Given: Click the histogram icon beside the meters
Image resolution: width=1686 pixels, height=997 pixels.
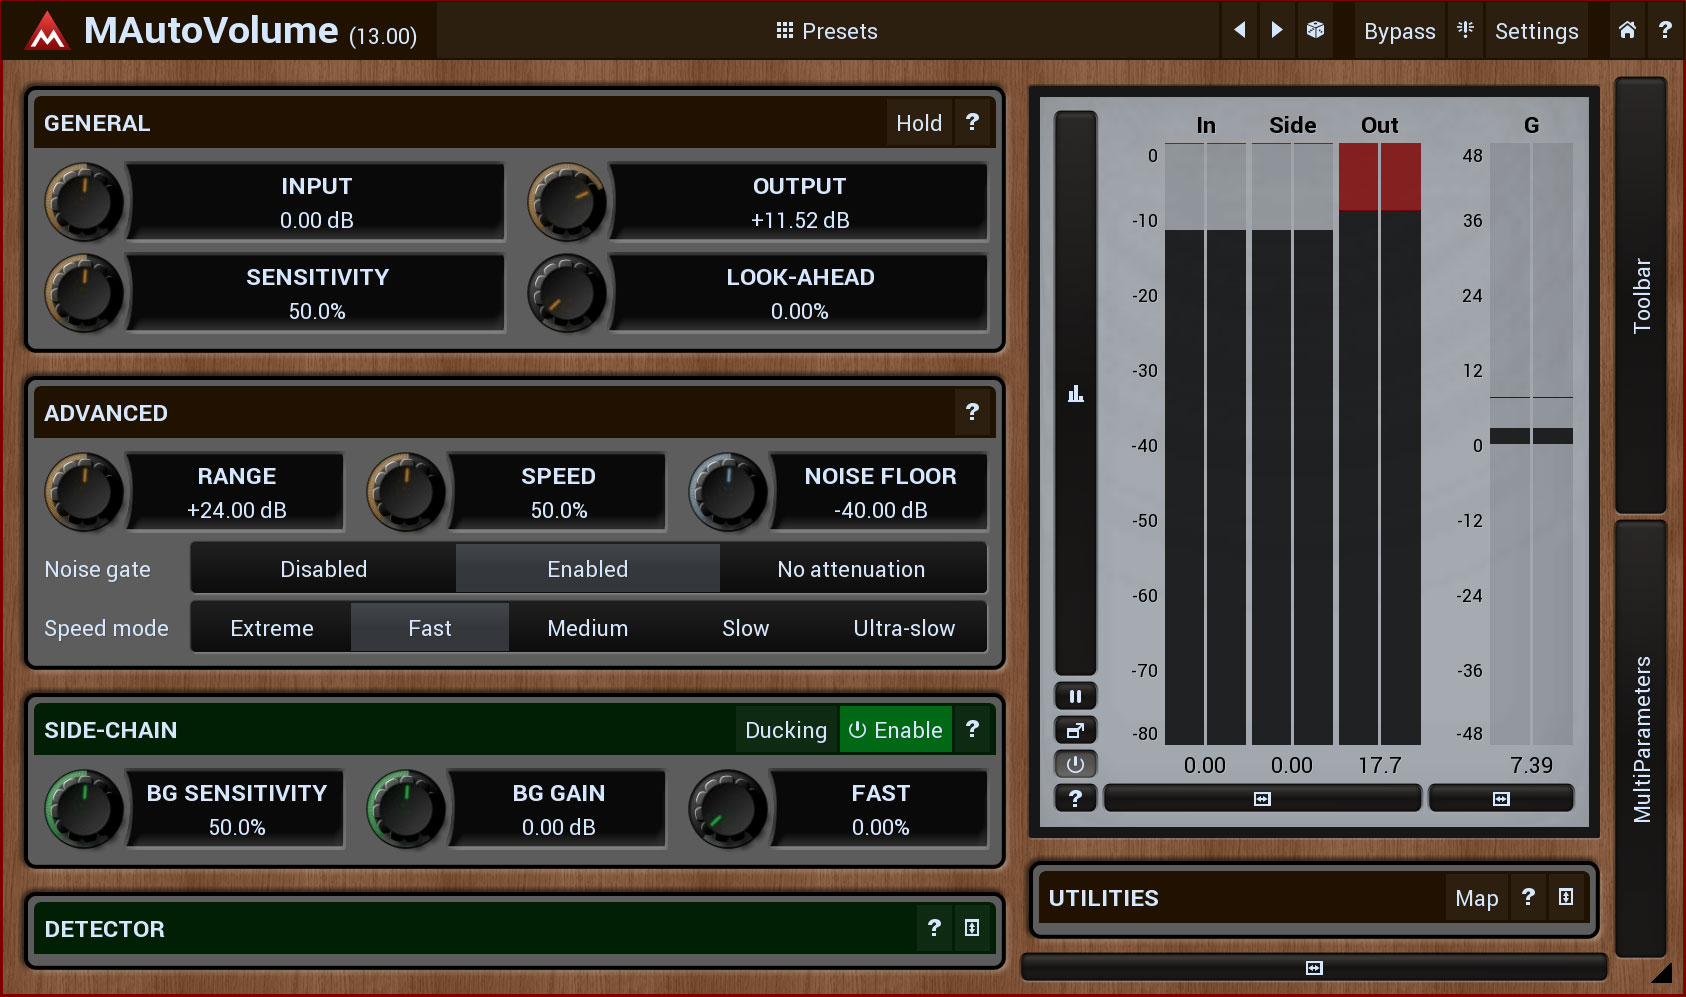Looking at the screenshot, I should 1076,394.
